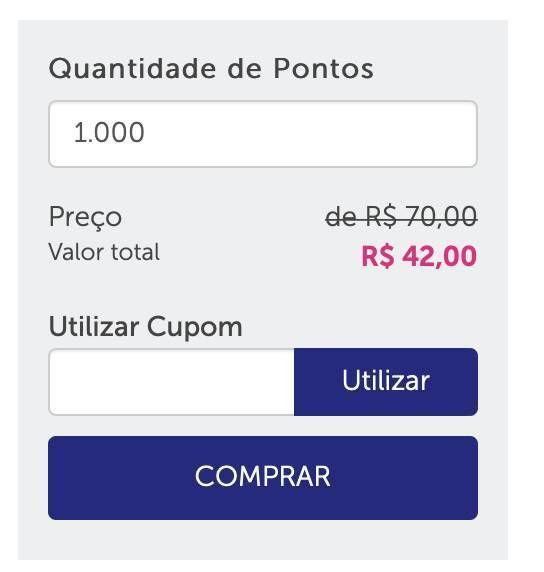
Task: Click the "Valor total" label
Action: [104, 252]
